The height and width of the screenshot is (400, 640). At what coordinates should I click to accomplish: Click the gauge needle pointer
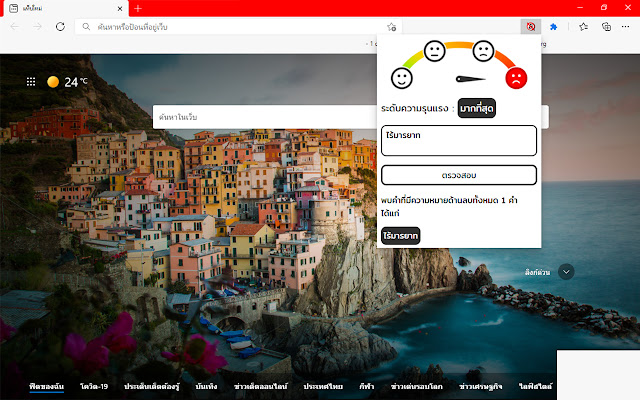pos(470,79)
